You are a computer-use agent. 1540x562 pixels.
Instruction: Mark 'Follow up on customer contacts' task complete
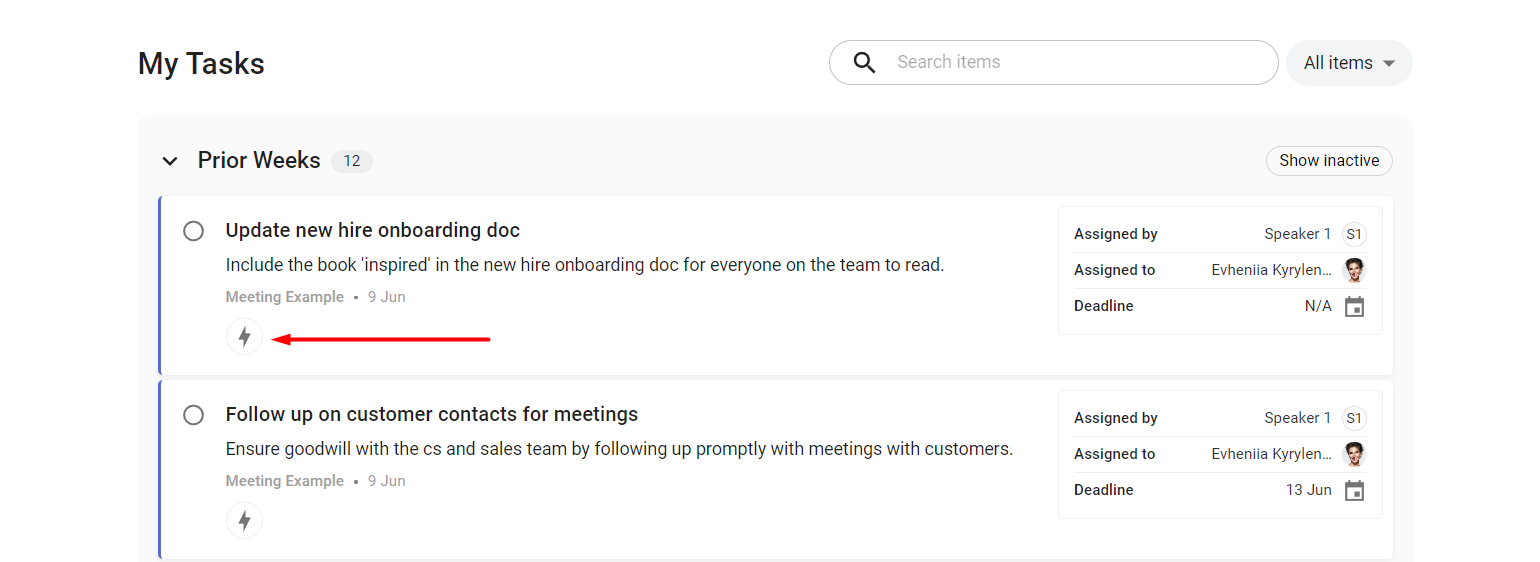pos(194,415)
